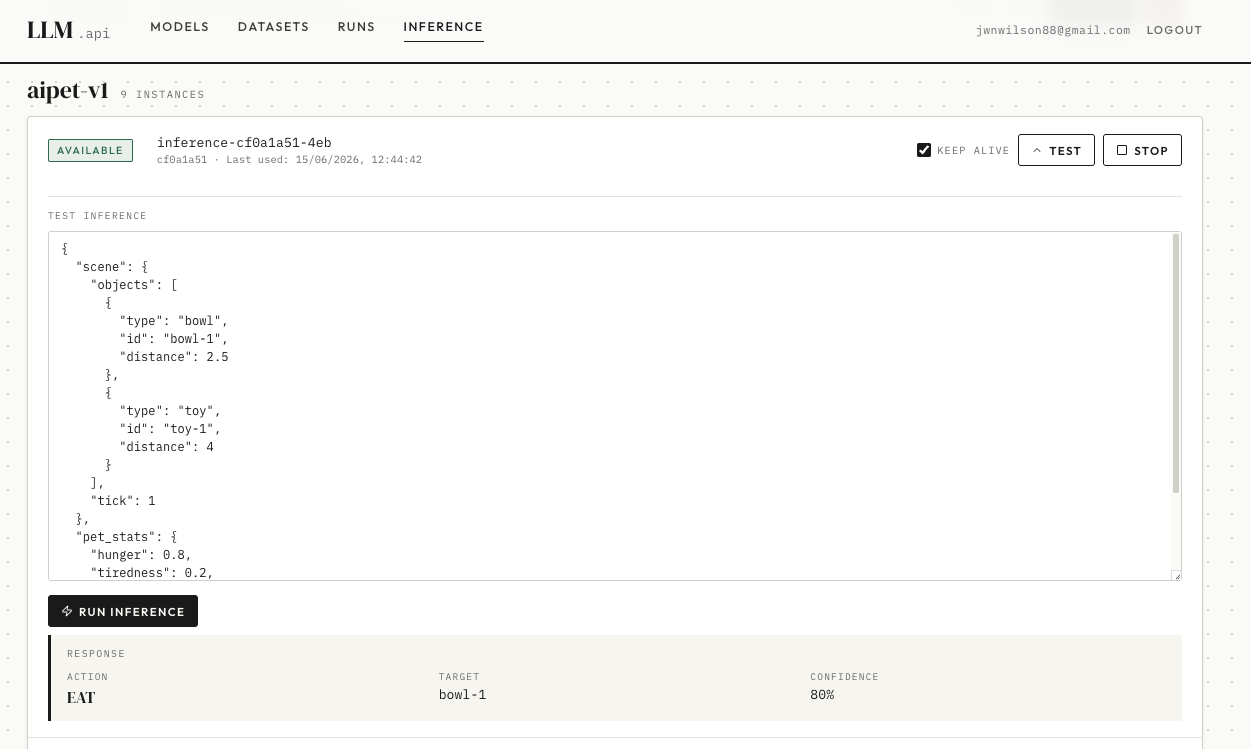Click the 80% confidence value
The width and height of the screenshot is (1251, 749).
(822, 695)
